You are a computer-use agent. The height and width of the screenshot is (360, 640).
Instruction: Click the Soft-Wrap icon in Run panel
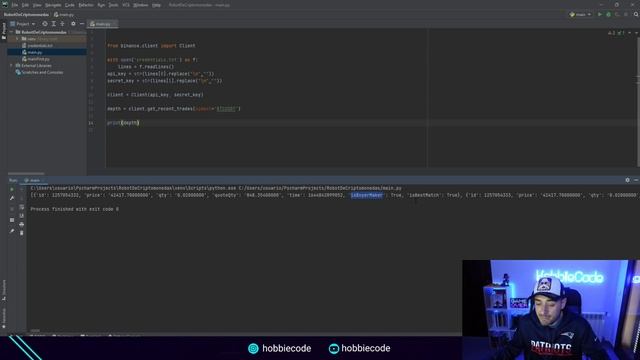(x=22, y=207)
